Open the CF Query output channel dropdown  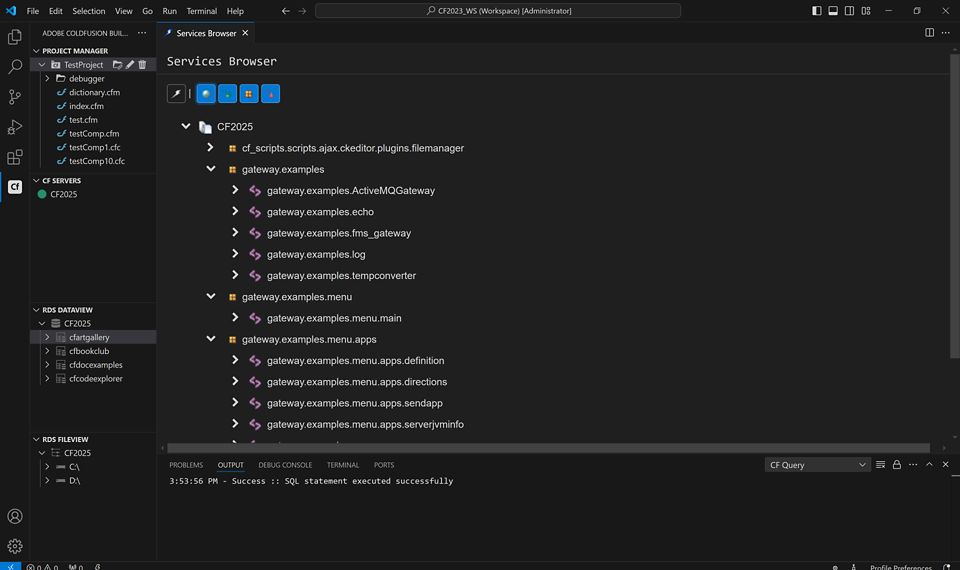pos(817,465)
